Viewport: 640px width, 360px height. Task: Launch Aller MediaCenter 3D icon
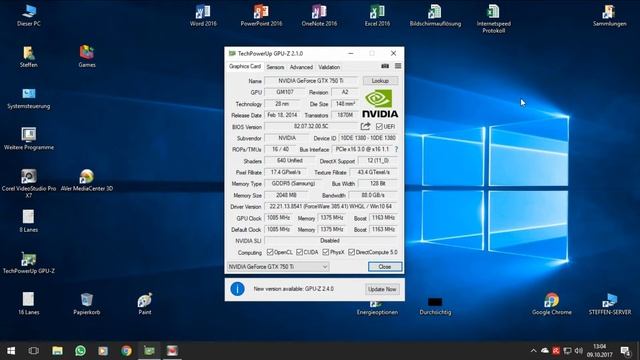pos(87,180)
